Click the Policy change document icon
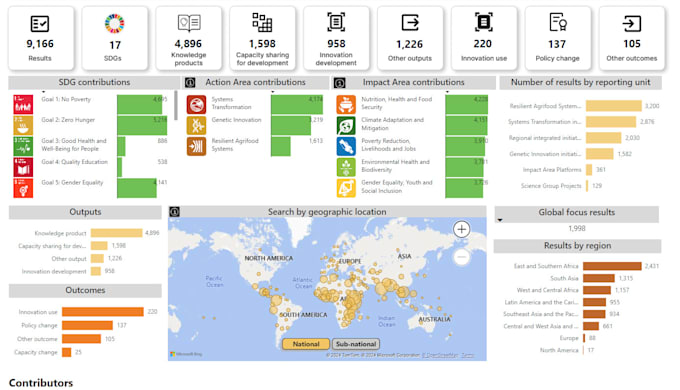The width and height of the screenshot is (680, 390). tap(558, 23)
